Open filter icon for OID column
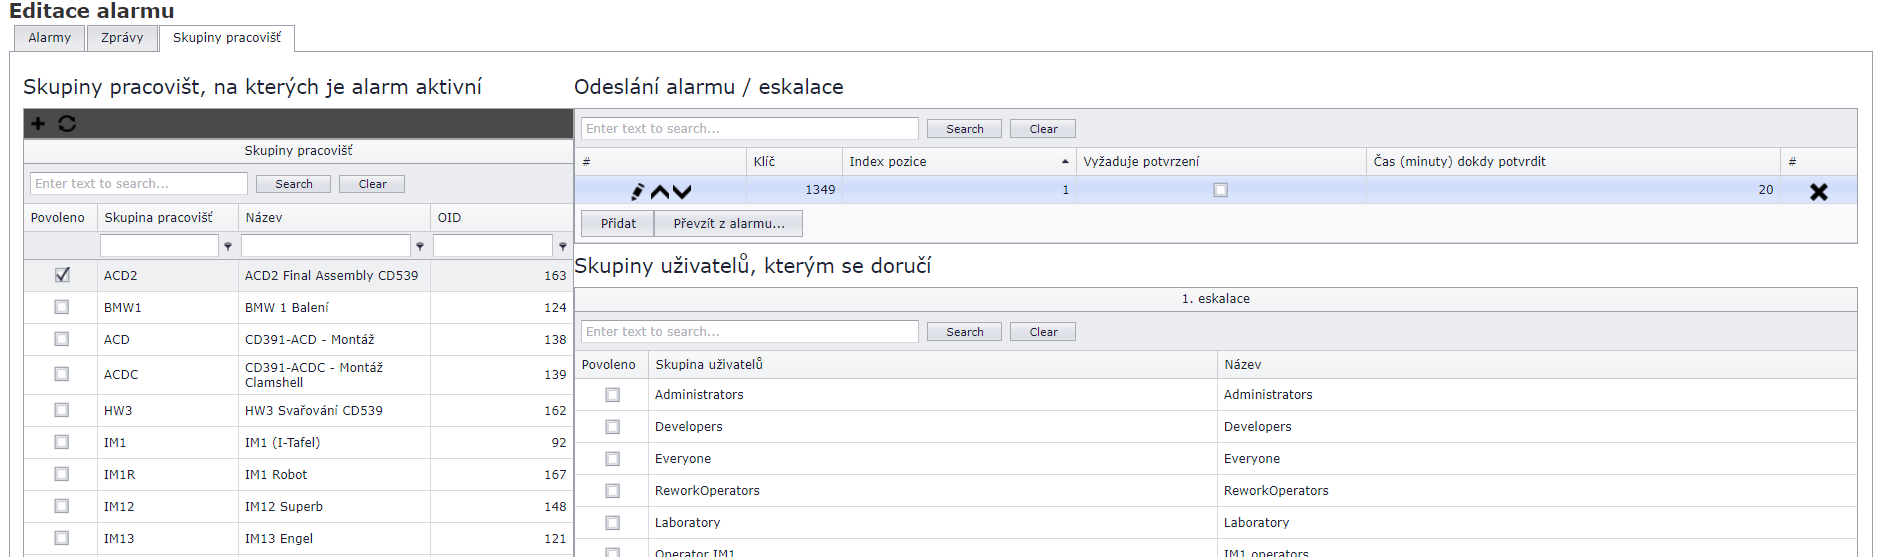Viewport: 1885px width, 557px height. tap(563, 246)
